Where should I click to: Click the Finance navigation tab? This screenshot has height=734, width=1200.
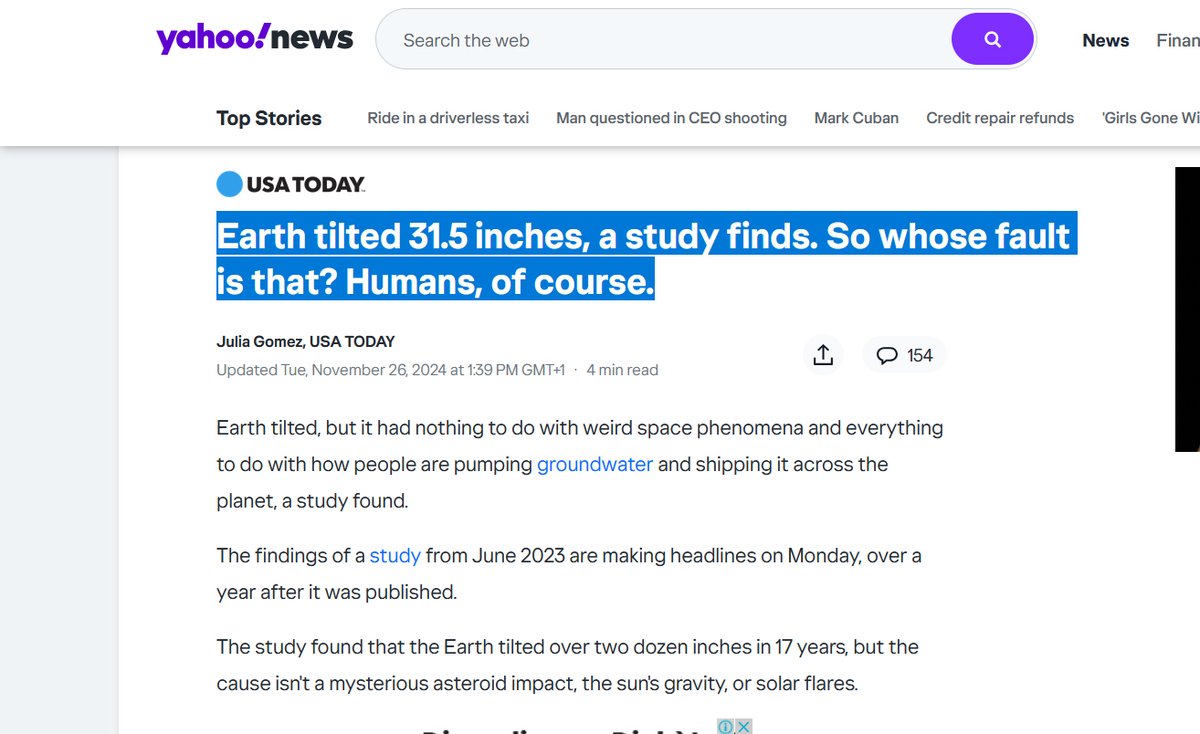pyautogui.click(x=1178, y=40)
